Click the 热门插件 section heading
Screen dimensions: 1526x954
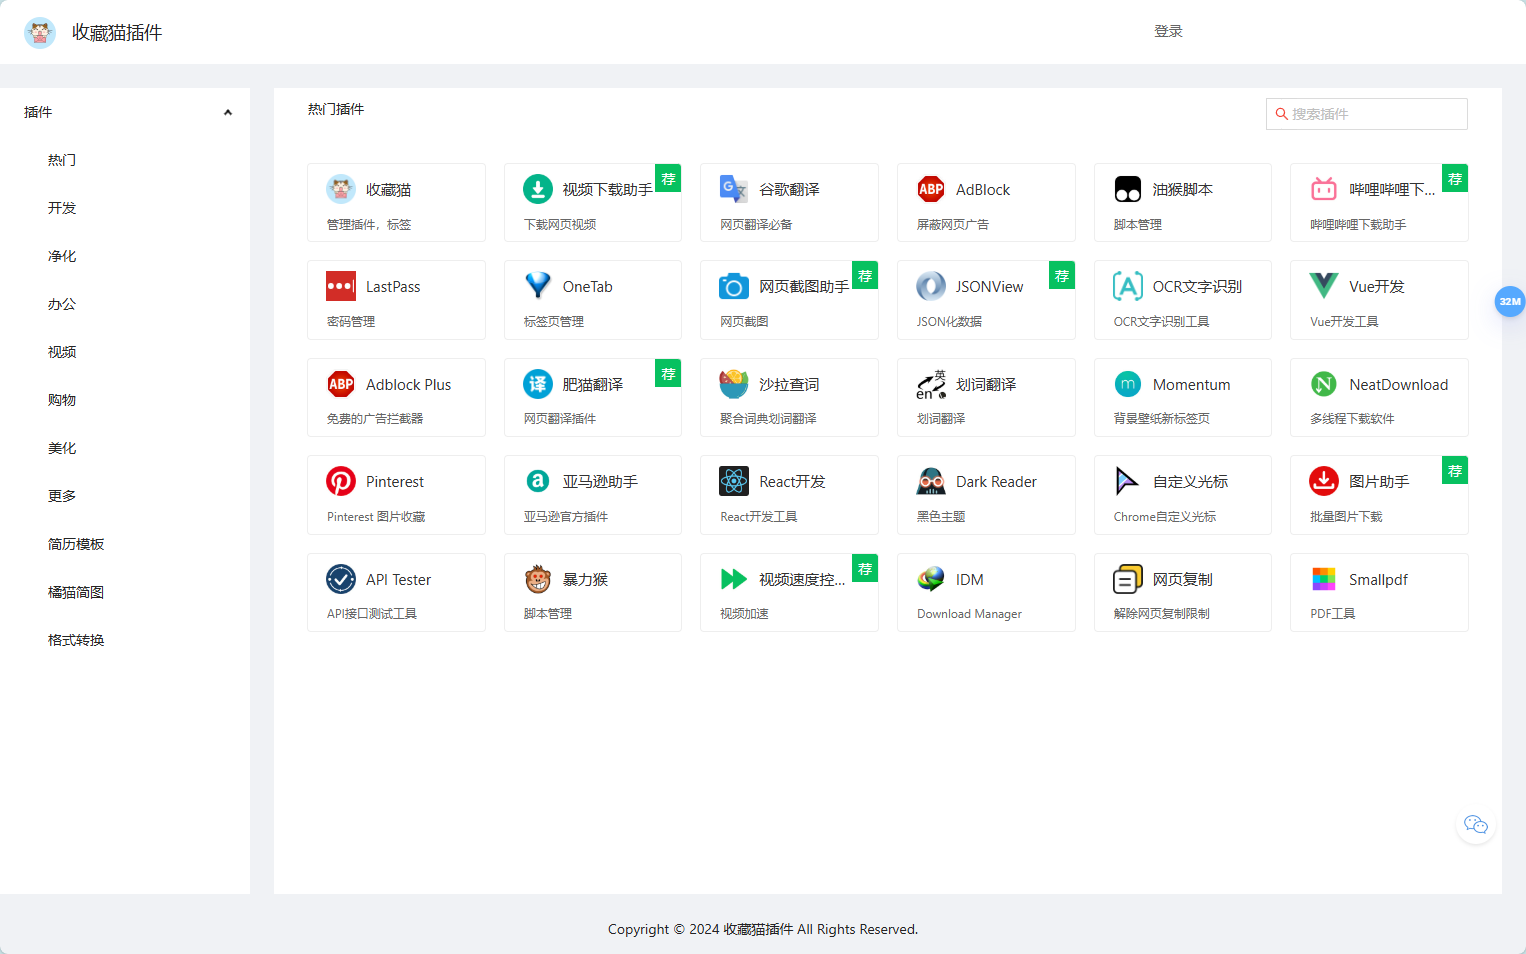pyautogui.click(x=336, y=109)
